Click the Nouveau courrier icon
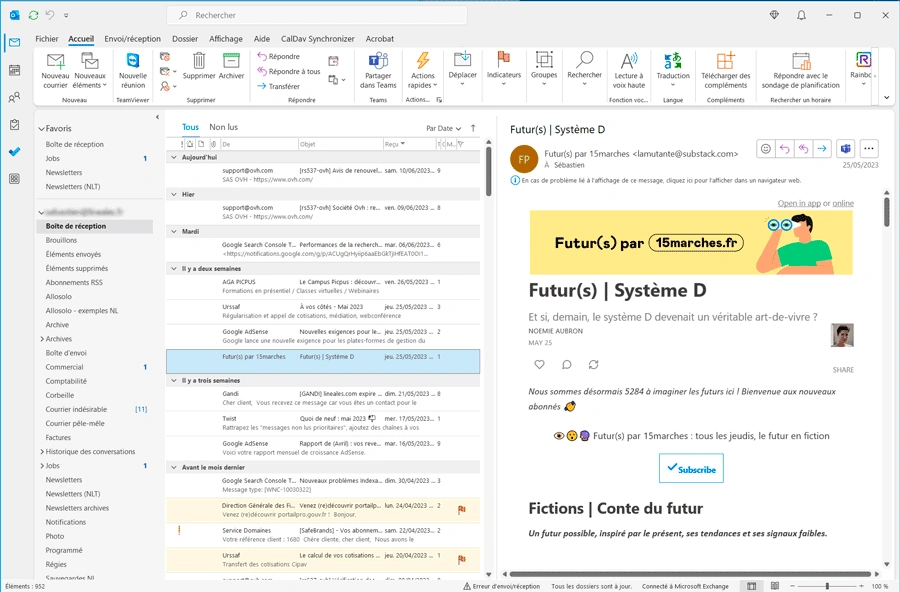The height and width of the screenshot is (592, 900). (55, 62)
